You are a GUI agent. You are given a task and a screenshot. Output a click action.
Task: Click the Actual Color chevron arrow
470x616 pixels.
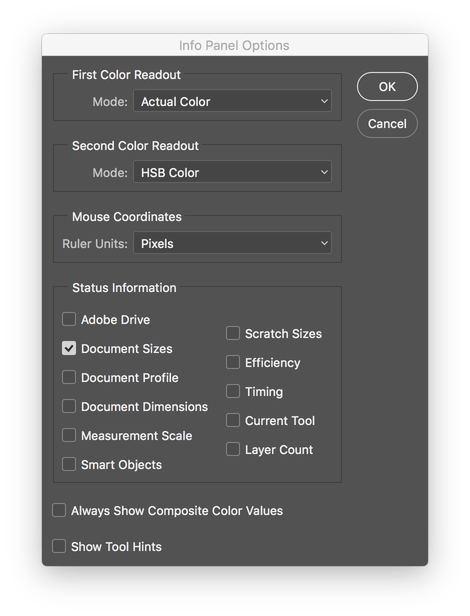[324, 101]
